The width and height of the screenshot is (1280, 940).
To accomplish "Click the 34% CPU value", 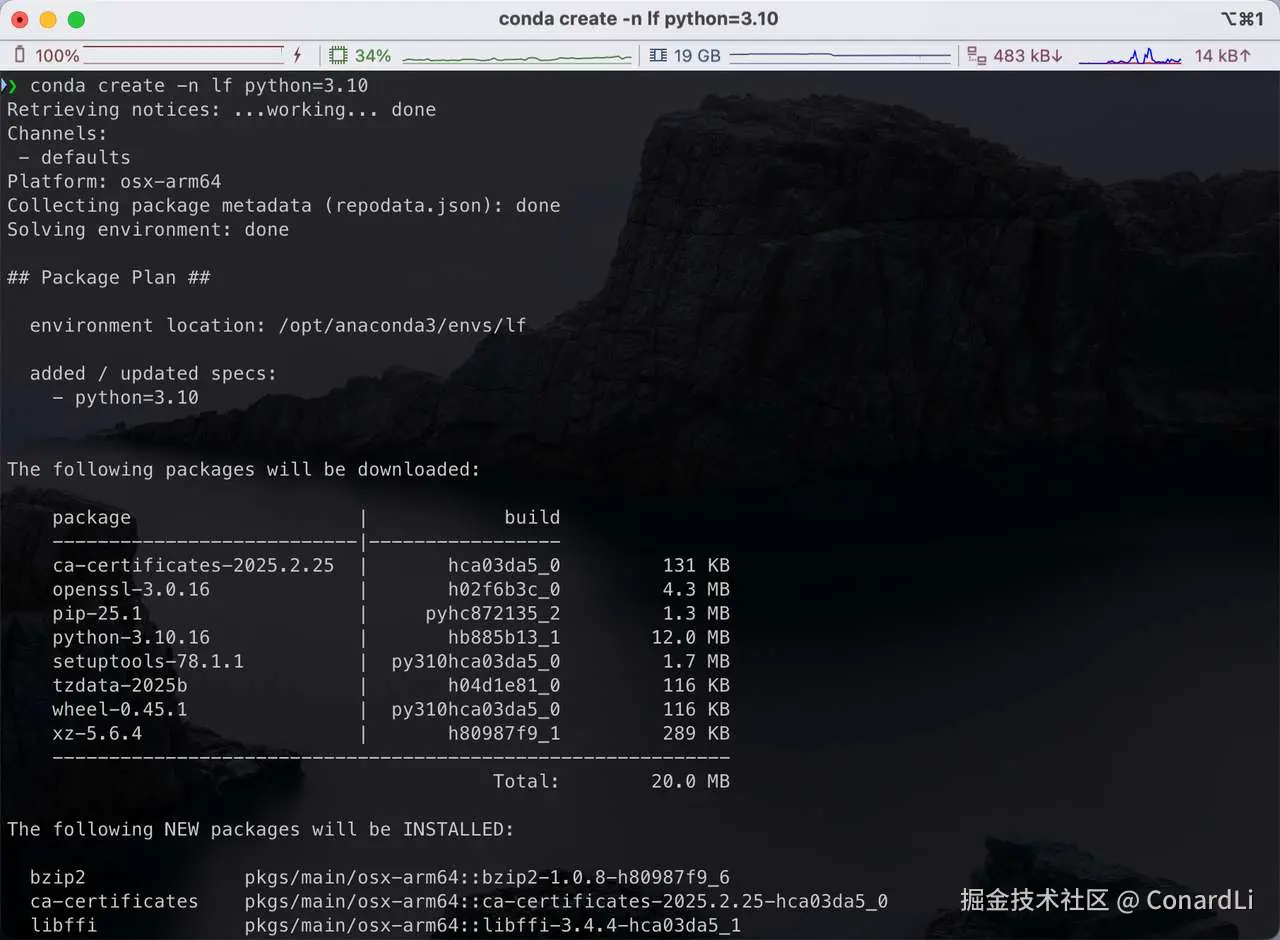I will click(373, 56).
